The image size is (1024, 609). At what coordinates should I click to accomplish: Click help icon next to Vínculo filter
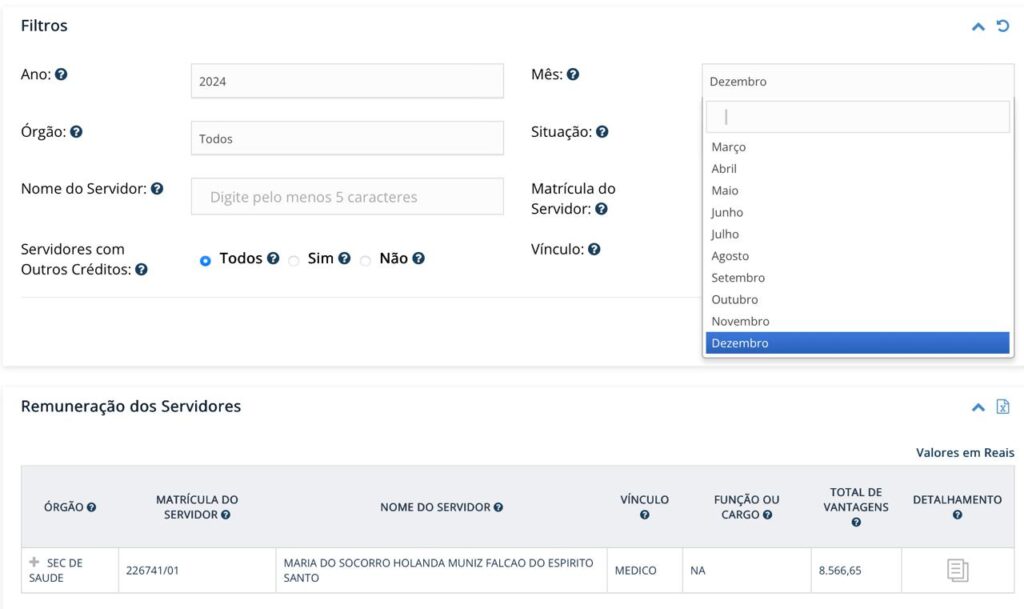pyautogui.click(x=594, y=250)
